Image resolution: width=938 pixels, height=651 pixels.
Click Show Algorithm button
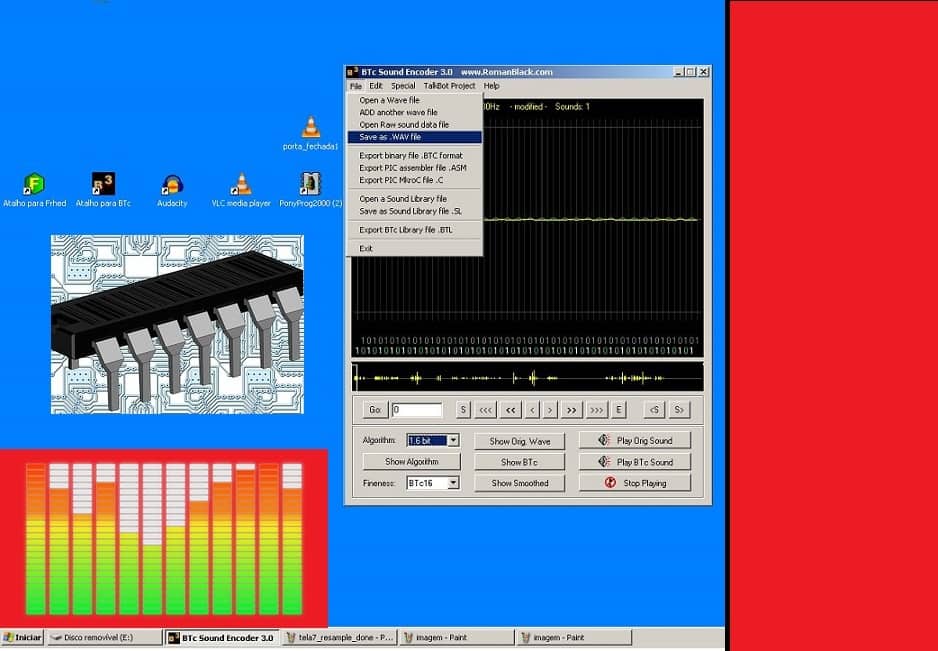point(412,462)
